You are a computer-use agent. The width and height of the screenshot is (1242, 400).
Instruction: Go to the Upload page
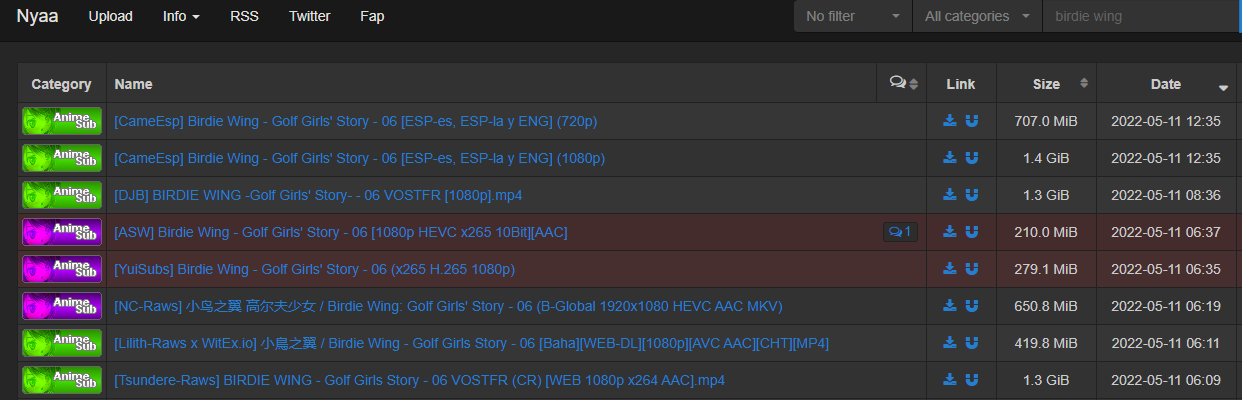point(110,16)
